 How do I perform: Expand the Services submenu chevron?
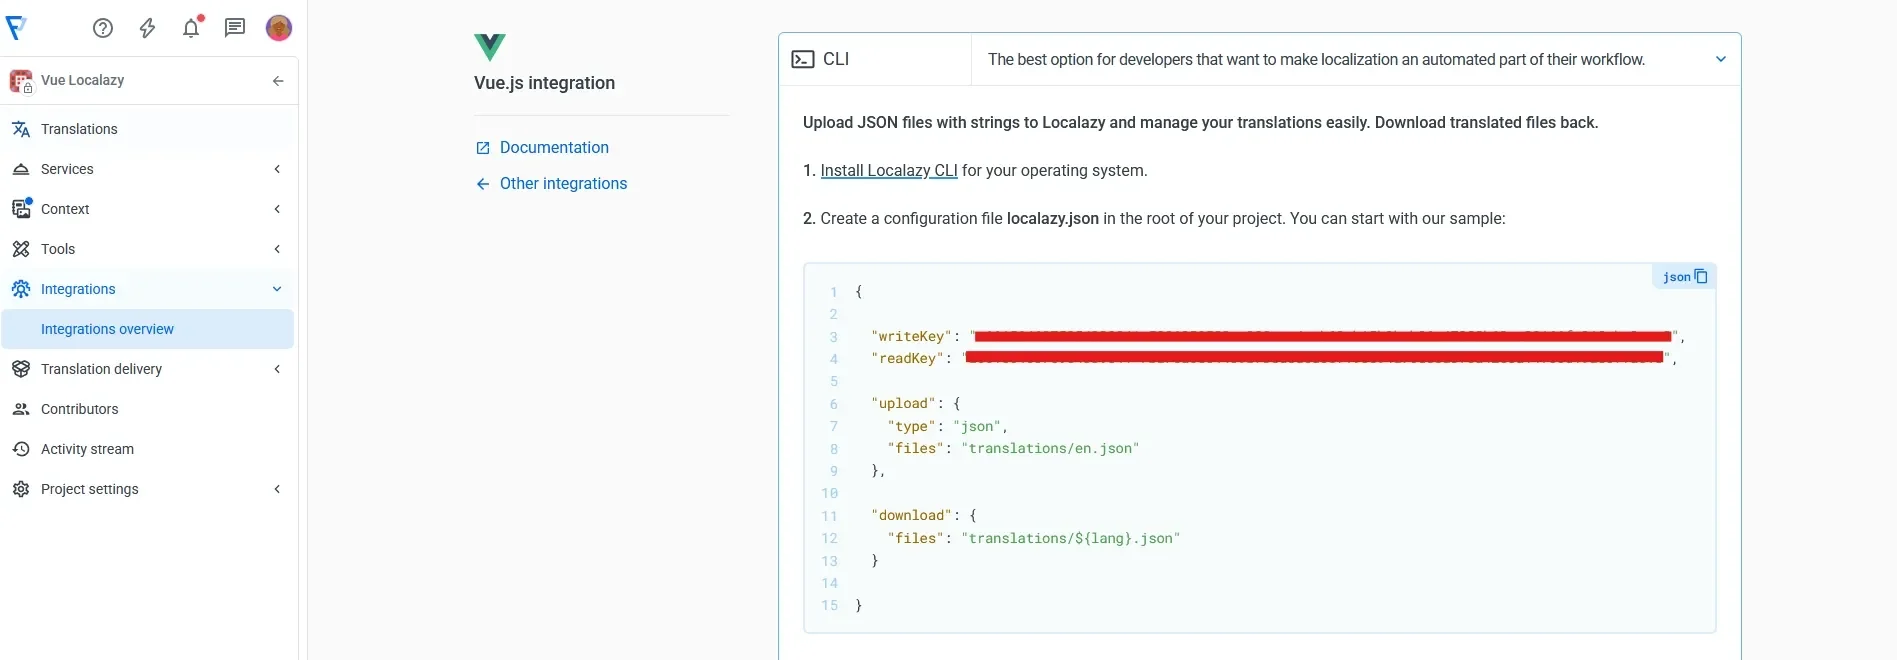(x=277, y=169)
